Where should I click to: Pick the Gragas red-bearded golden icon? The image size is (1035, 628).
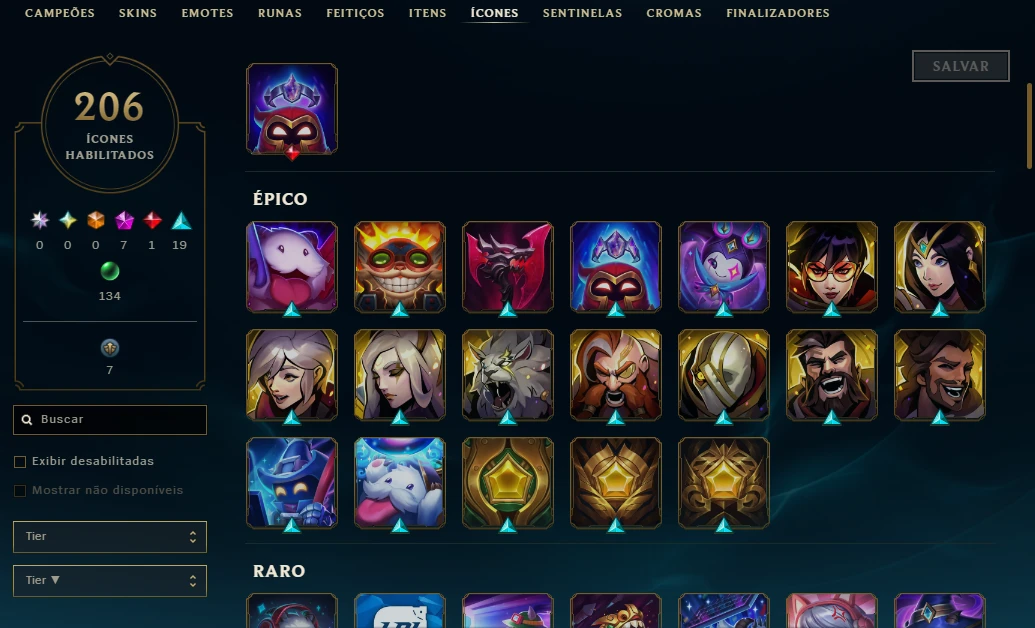click(x=616, y=375)
